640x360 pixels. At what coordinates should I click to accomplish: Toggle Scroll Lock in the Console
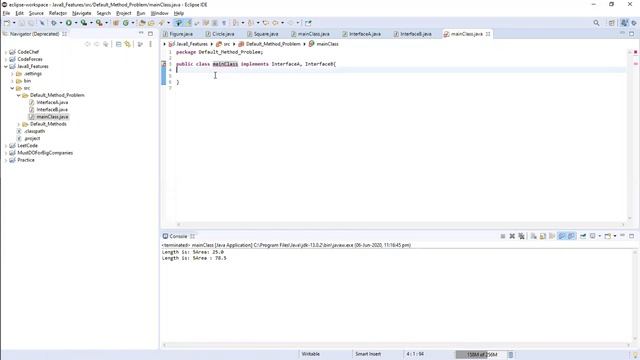pos(543,236)
